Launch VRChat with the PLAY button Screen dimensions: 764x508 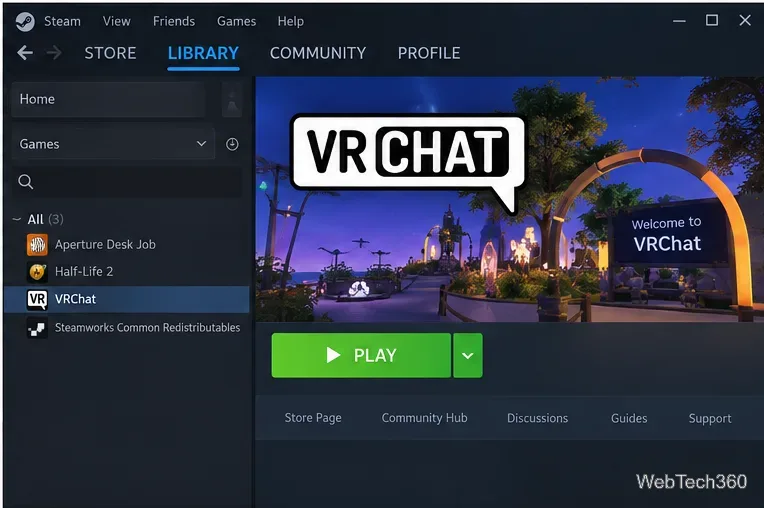[x=361, y=356]
